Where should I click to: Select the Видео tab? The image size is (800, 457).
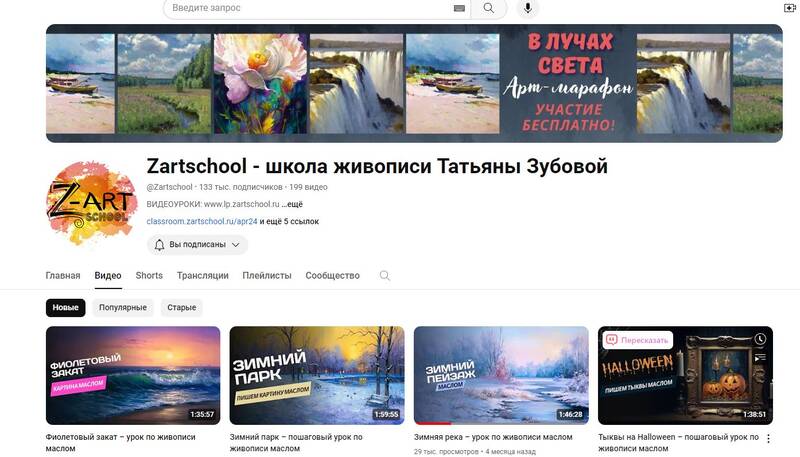[108, 276]
